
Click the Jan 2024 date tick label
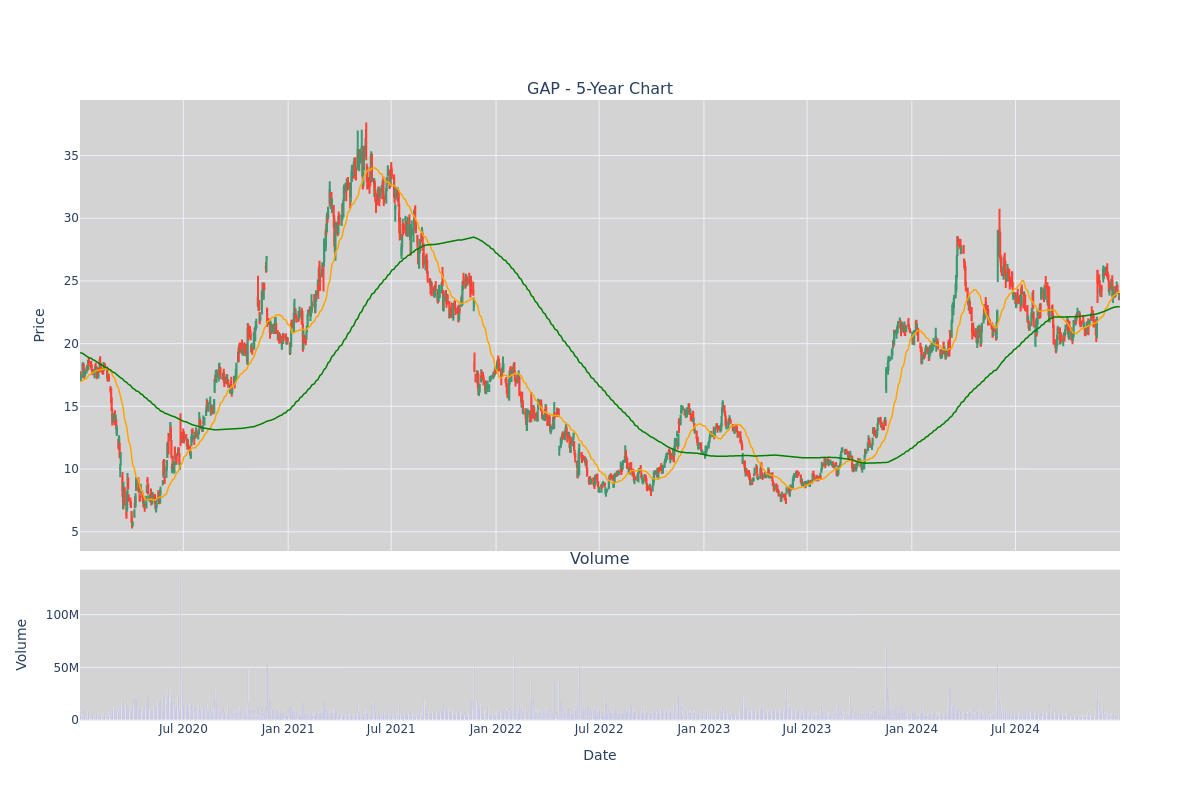911,729
